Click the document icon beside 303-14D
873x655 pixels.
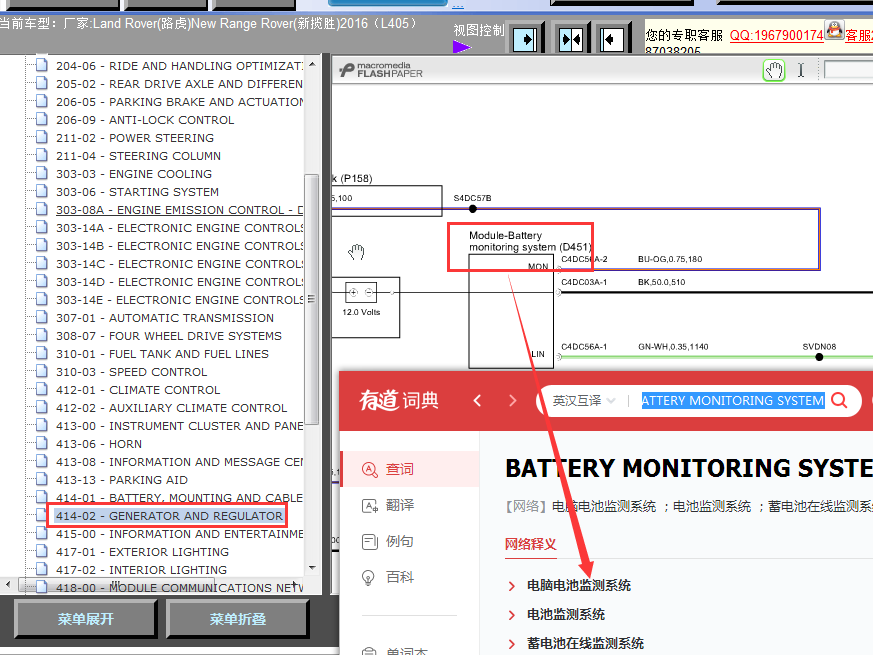click(41, 281)
